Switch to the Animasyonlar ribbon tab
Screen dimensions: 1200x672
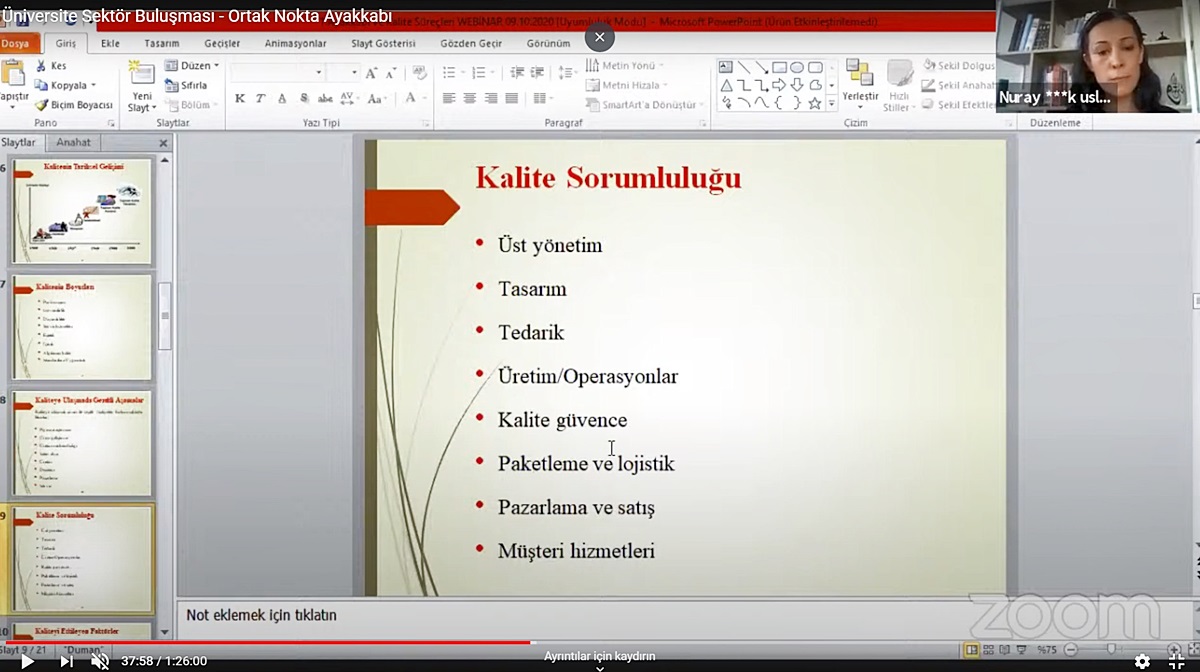[x=295, y=44]
